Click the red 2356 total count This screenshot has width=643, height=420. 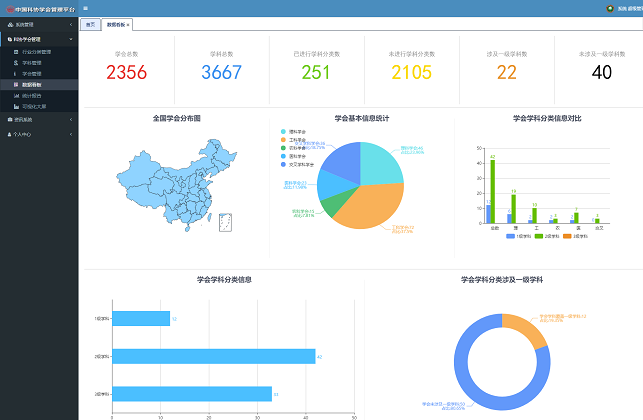coord(126,72)
